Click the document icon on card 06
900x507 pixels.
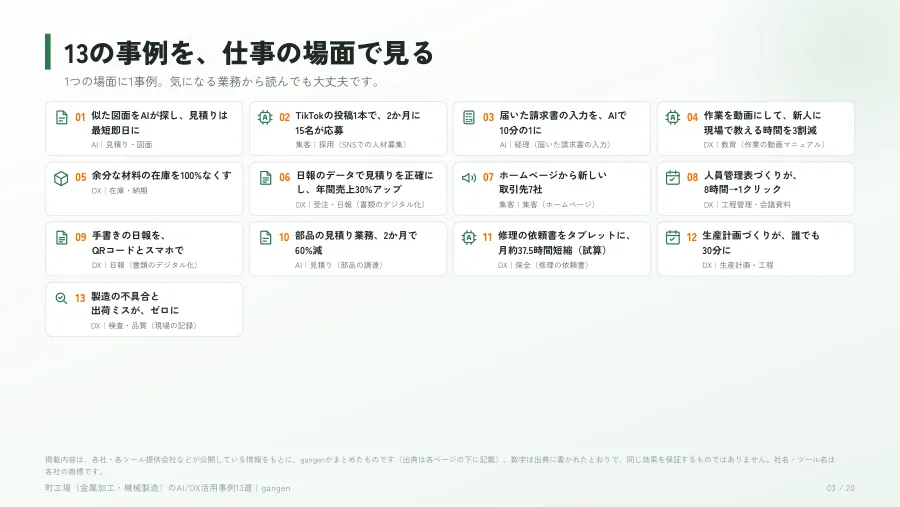[x=265, y=178]
